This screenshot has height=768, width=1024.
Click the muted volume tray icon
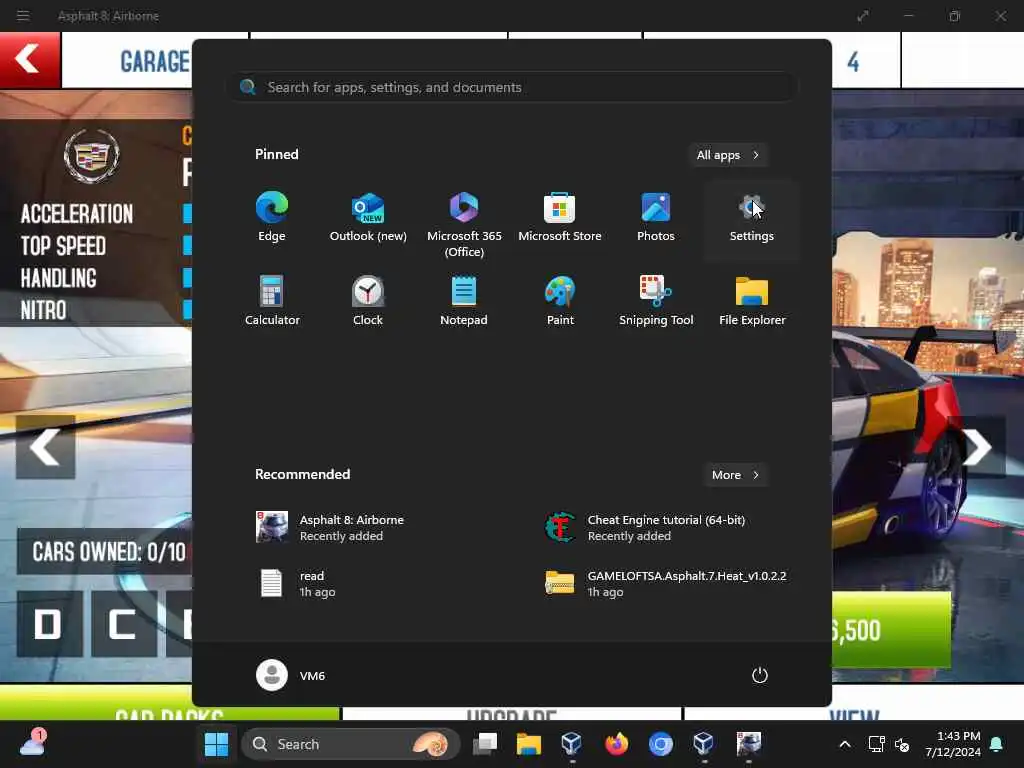902,744
